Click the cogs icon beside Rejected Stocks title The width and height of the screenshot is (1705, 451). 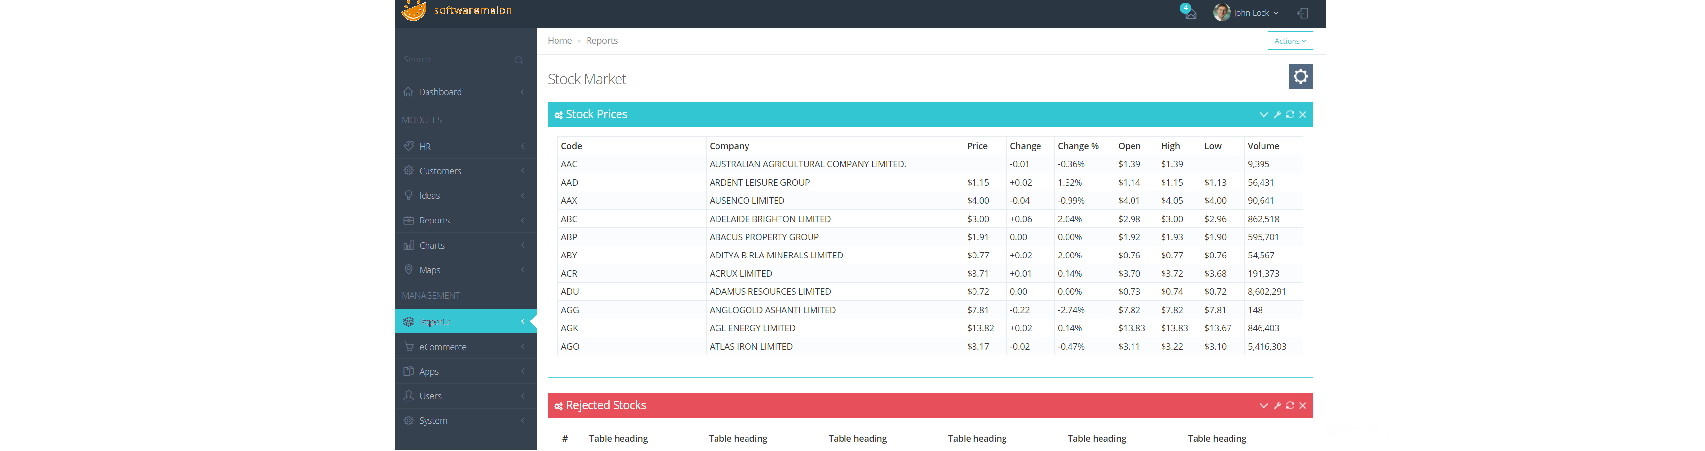point(559,406)
